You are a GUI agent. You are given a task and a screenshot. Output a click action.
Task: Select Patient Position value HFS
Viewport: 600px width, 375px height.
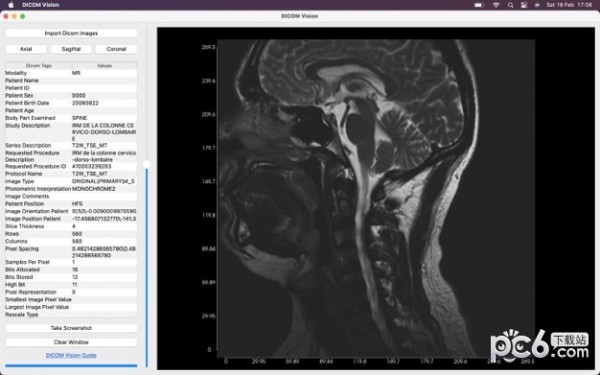(77, 204)
